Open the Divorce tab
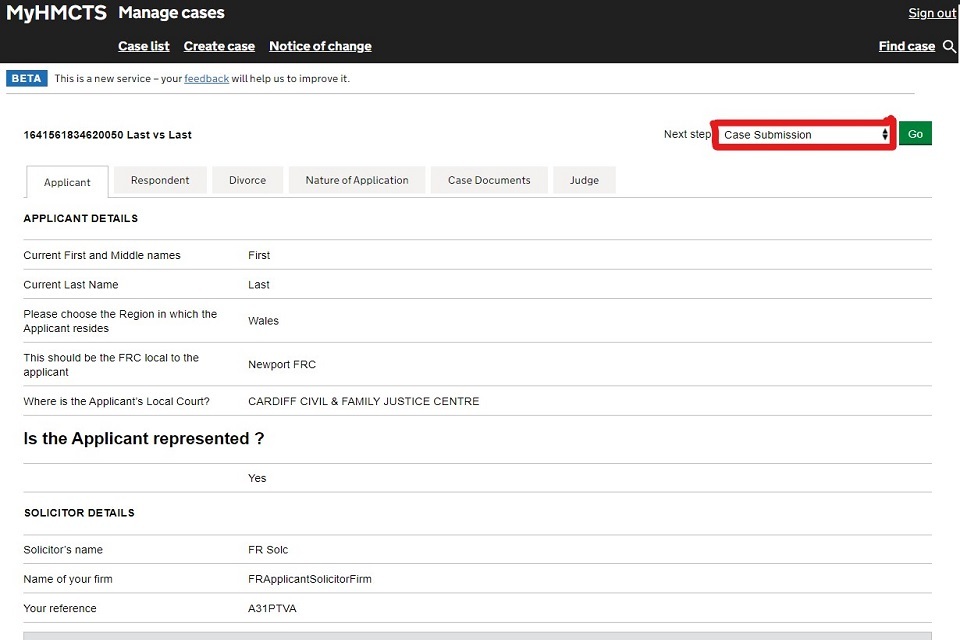This screenshot has width=960, height=640. (247, 180)
